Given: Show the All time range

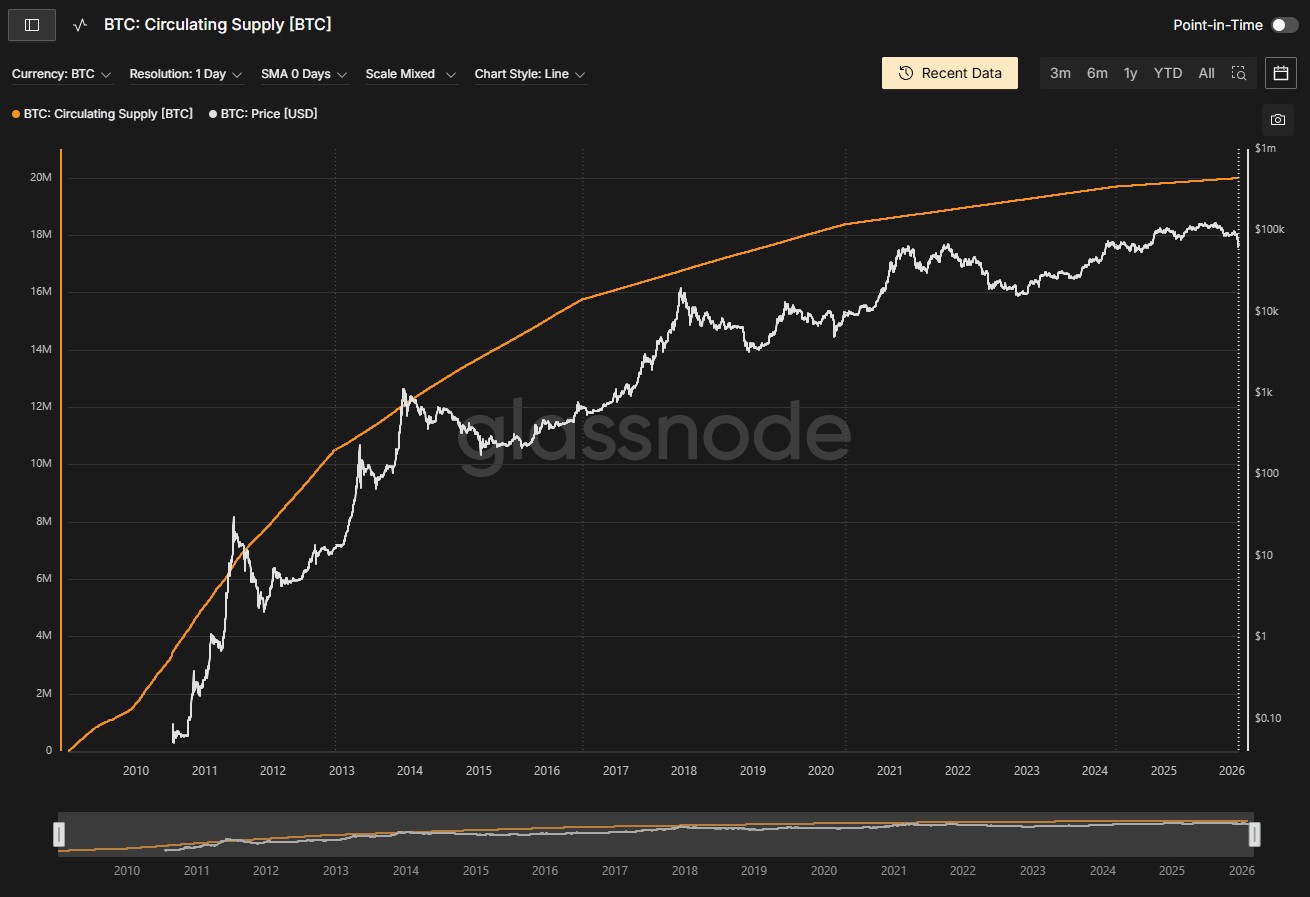Looking at the screenshot, I should click(x=1206, y=73).
